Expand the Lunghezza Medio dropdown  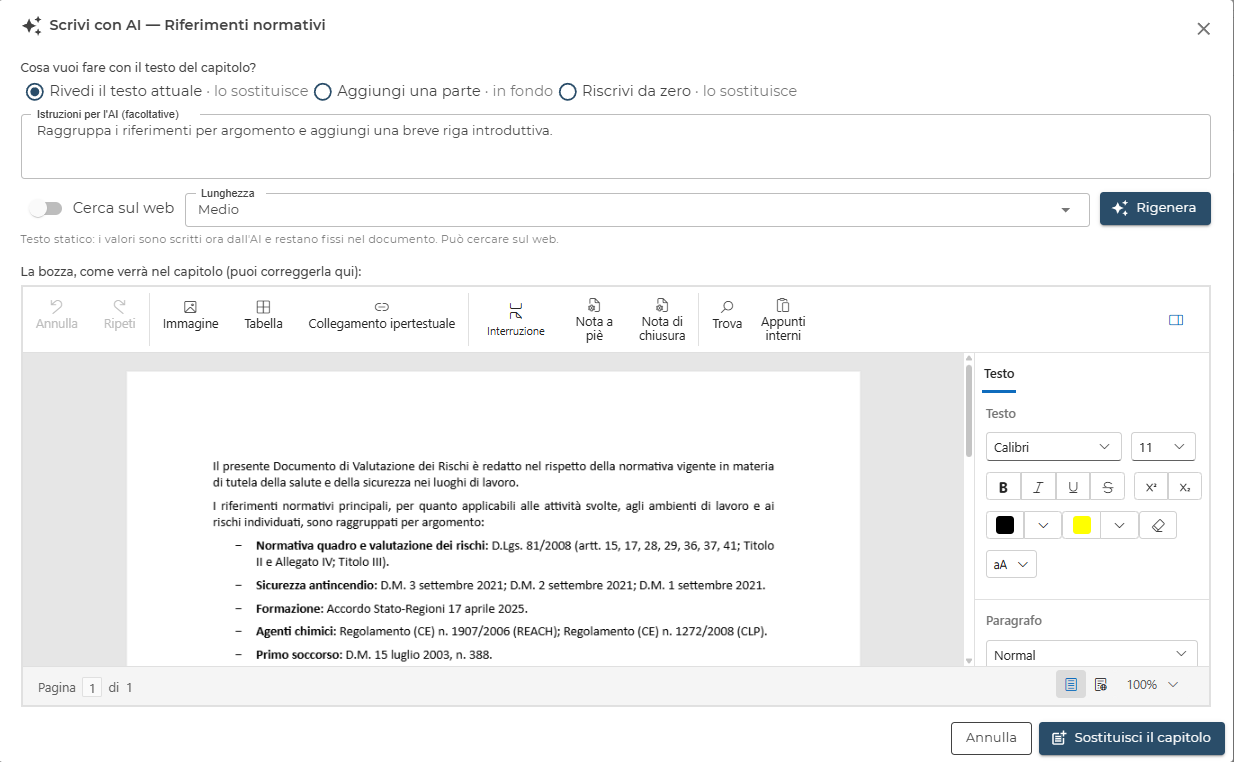pos(637,209)
